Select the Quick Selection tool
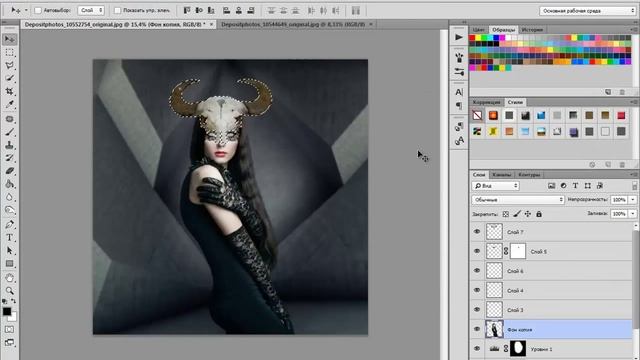The image size is (640, 360). (9, 78)
